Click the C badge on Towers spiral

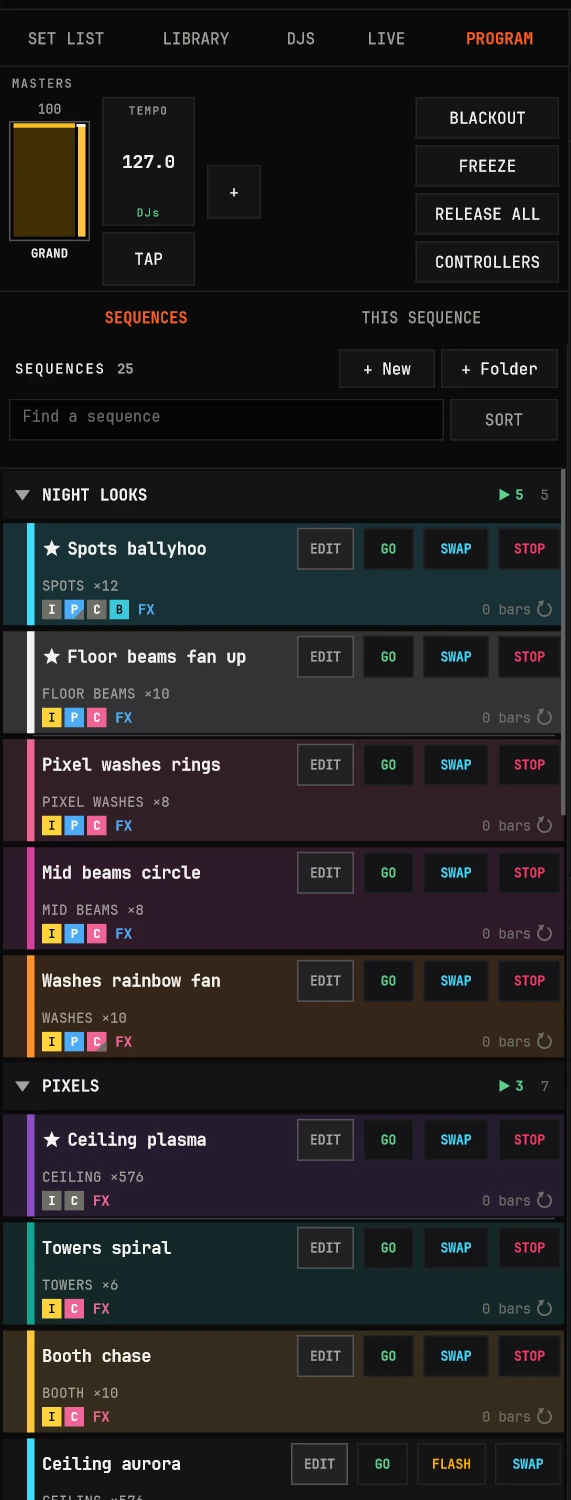74,1309
